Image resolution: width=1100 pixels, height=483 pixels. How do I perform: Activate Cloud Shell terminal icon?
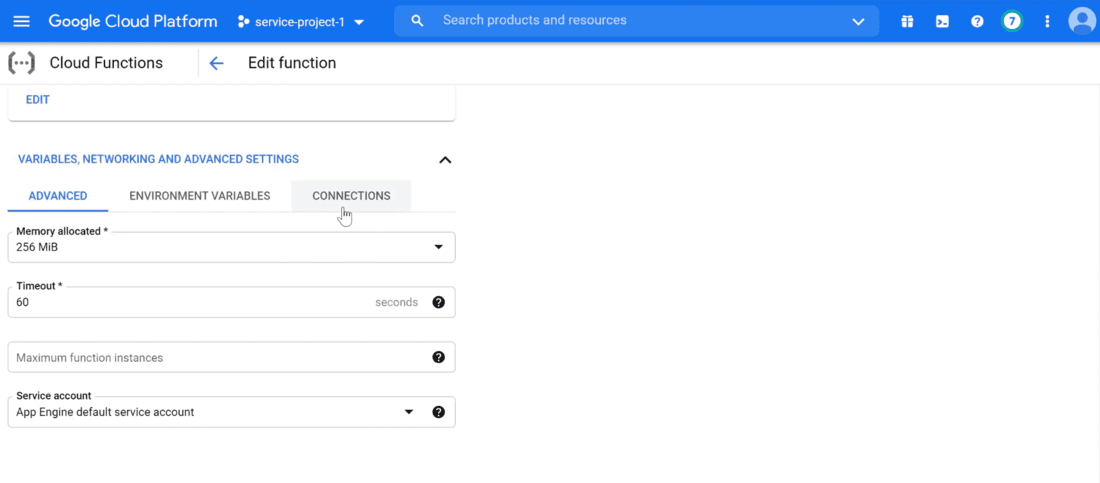click(x=942, y=21)
